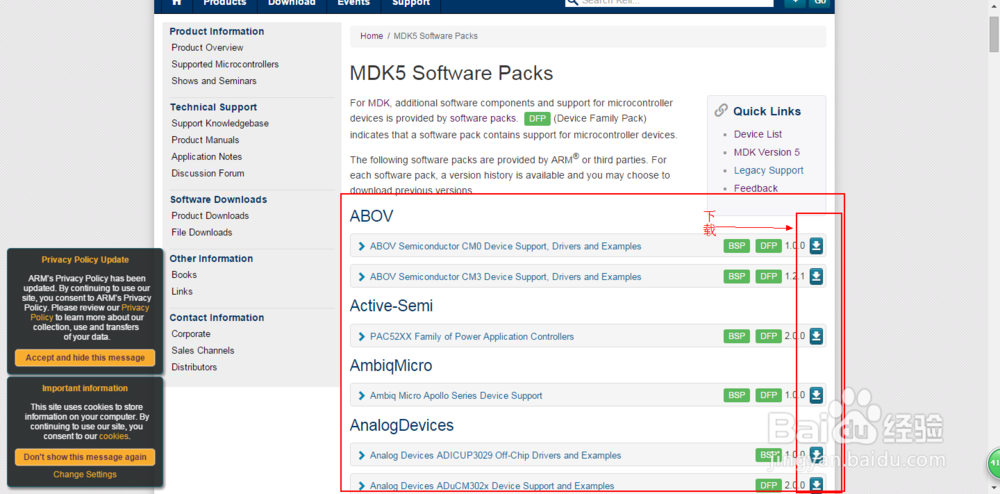Click the Go search button
Image resolution: width=1000 pixels, height=494 pixels.
[x=820, y=3]
